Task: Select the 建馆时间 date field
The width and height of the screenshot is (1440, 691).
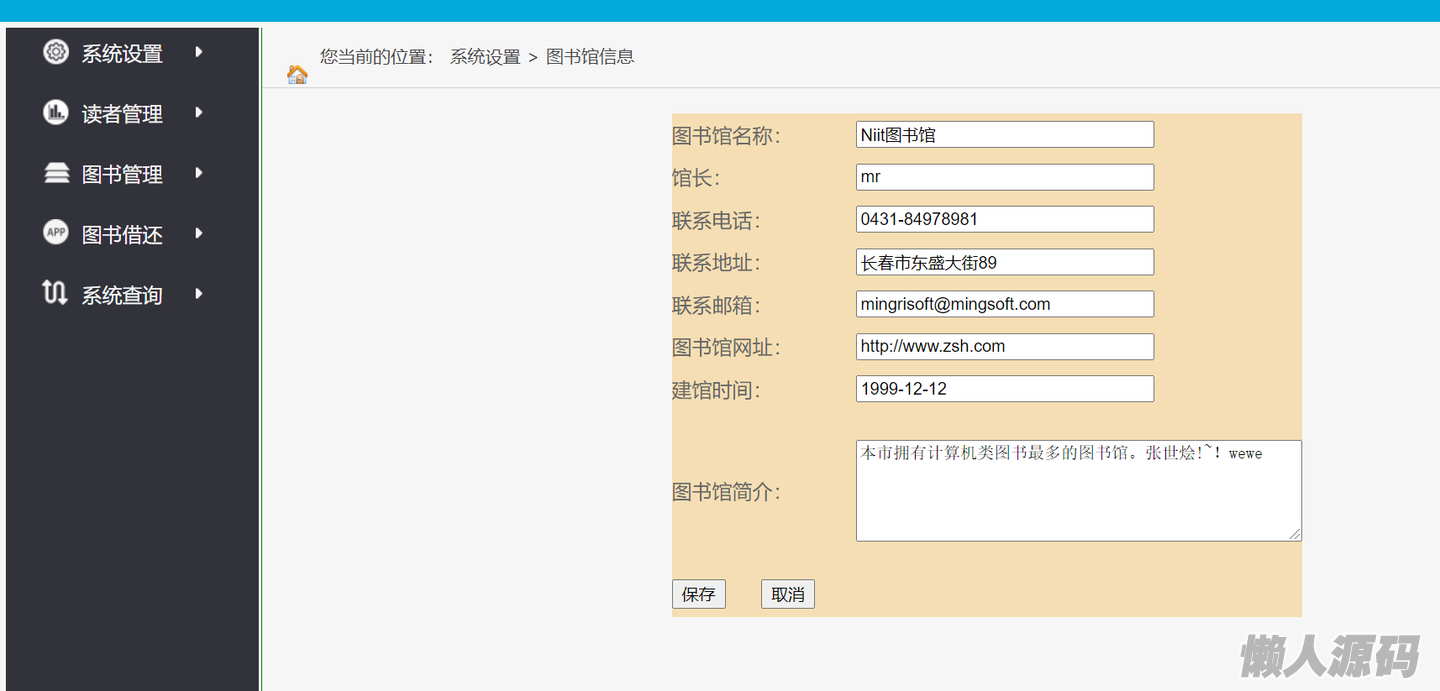Action: (x=1004, y=389)
